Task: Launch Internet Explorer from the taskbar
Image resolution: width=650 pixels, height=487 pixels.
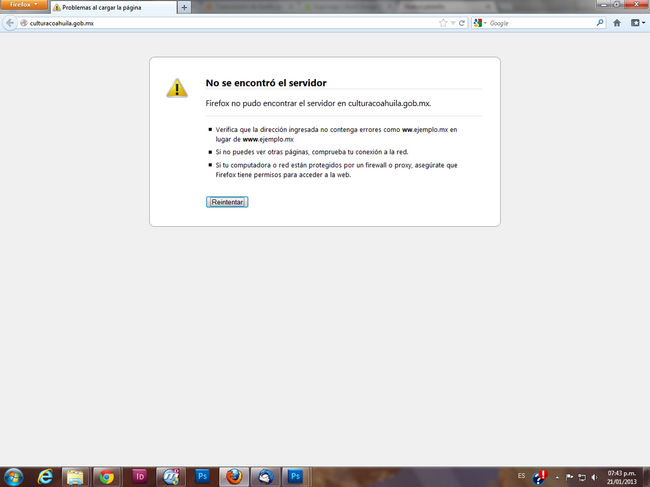Action: (44, 476)
